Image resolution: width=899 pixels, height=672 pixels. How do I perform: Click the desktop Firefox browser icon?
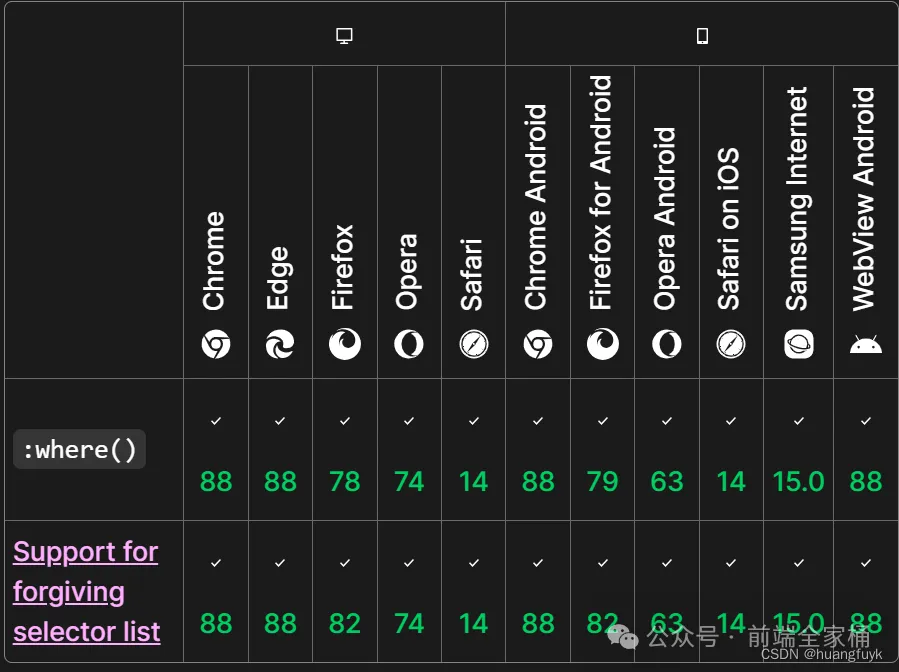[x=345, y=344]
